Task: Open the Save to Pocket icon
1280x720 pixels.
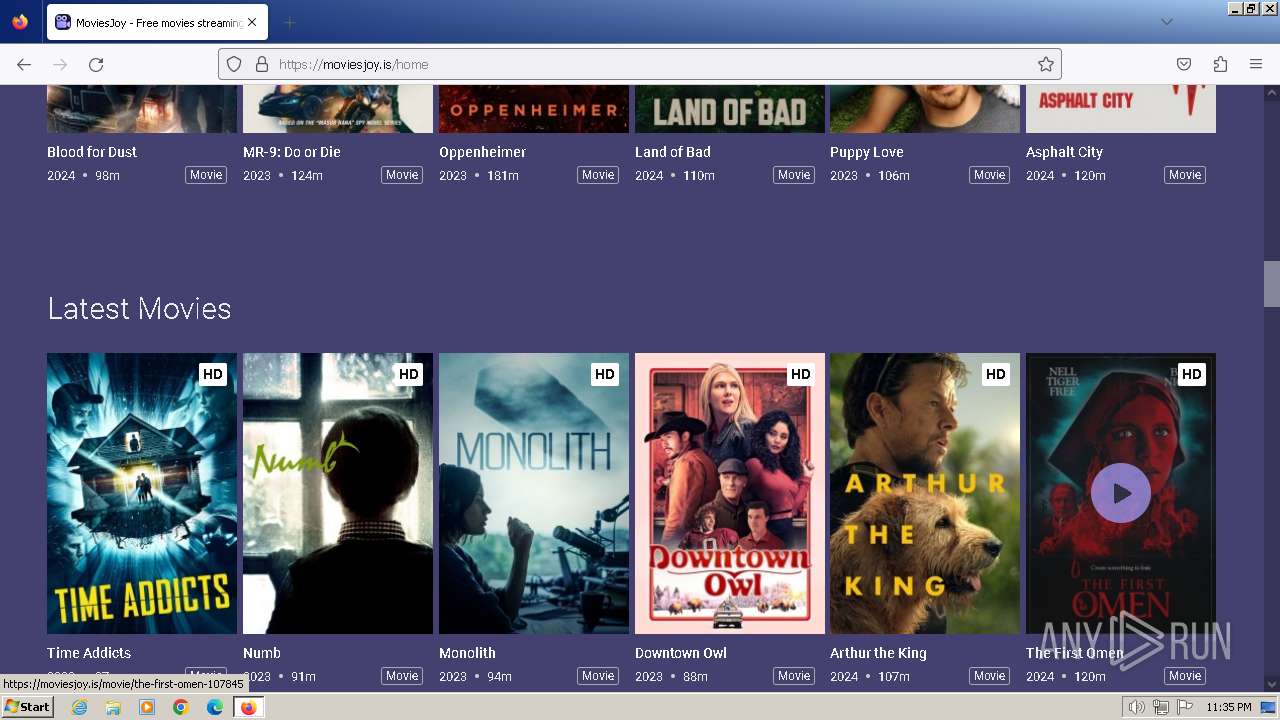Action: click(1184, 64)
